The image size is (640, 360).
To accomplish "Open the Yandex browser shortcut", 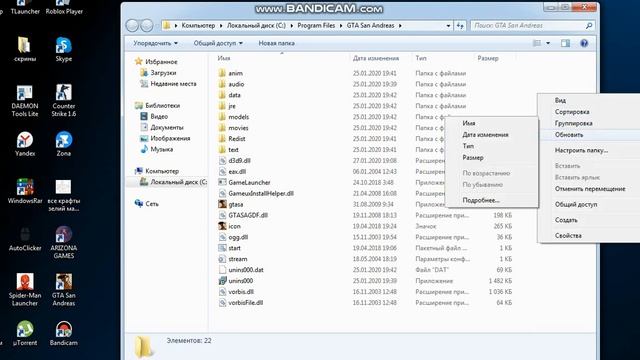I will point(24,144).
